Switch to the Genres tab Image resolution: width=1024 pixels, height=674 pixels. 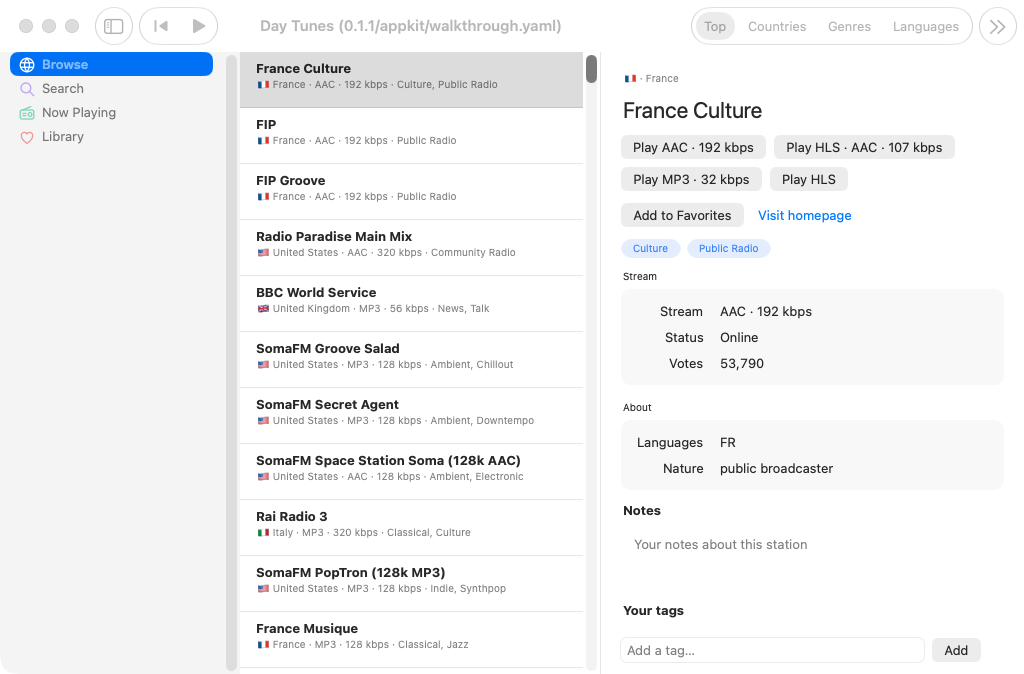point(849,26)
